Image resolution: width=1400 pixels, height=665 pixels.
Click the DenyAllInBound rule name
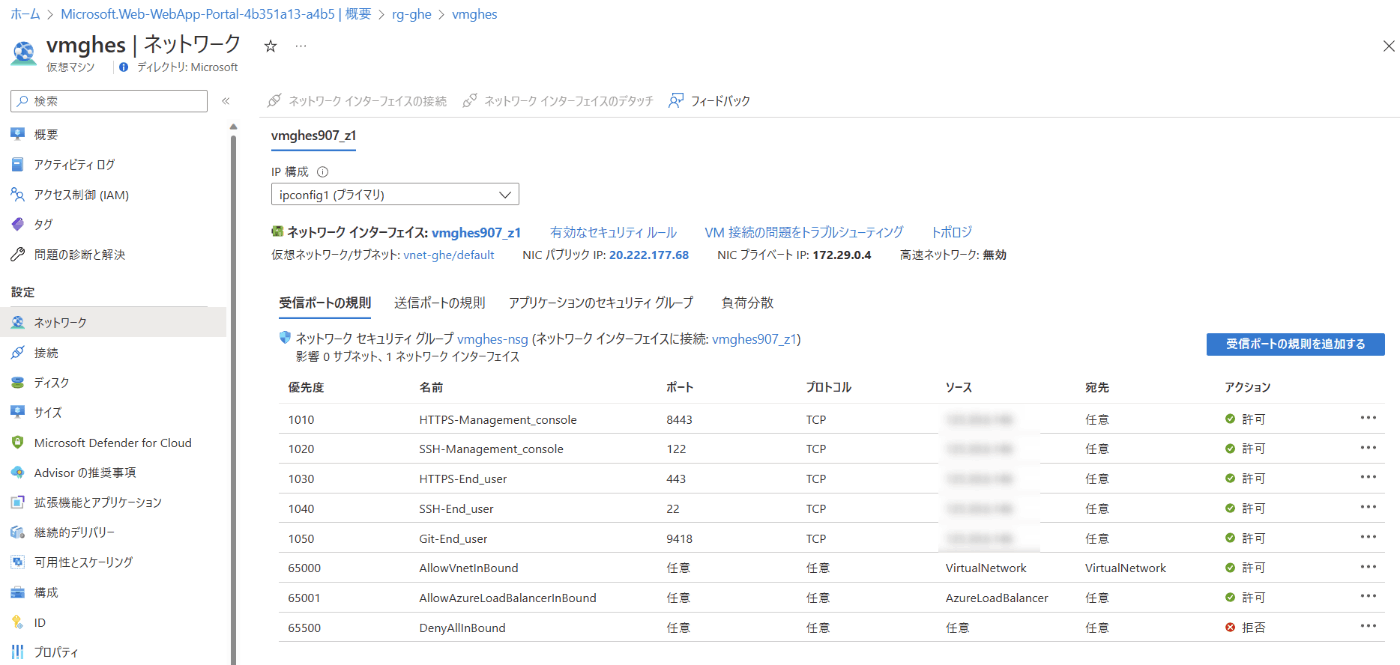pos(462,628)
